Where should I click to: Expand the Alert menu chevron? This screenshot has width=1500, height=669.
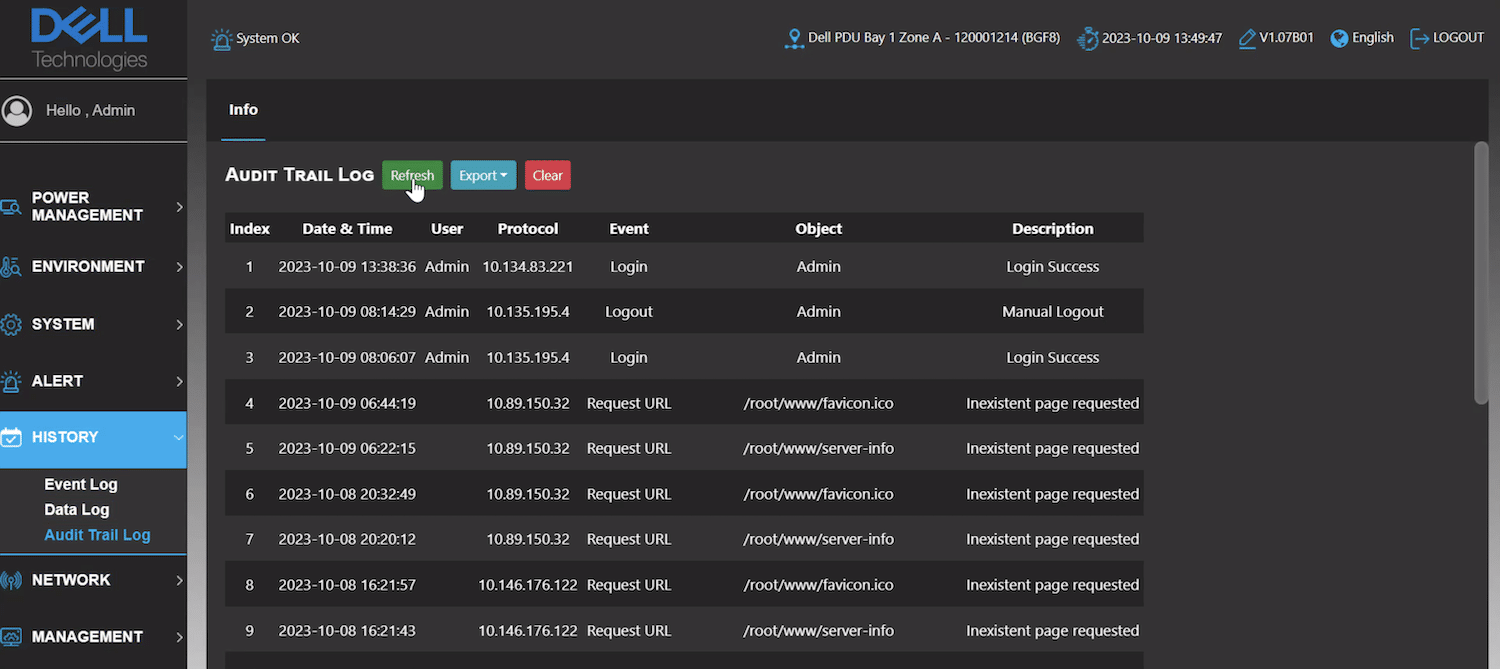(179, 381)
